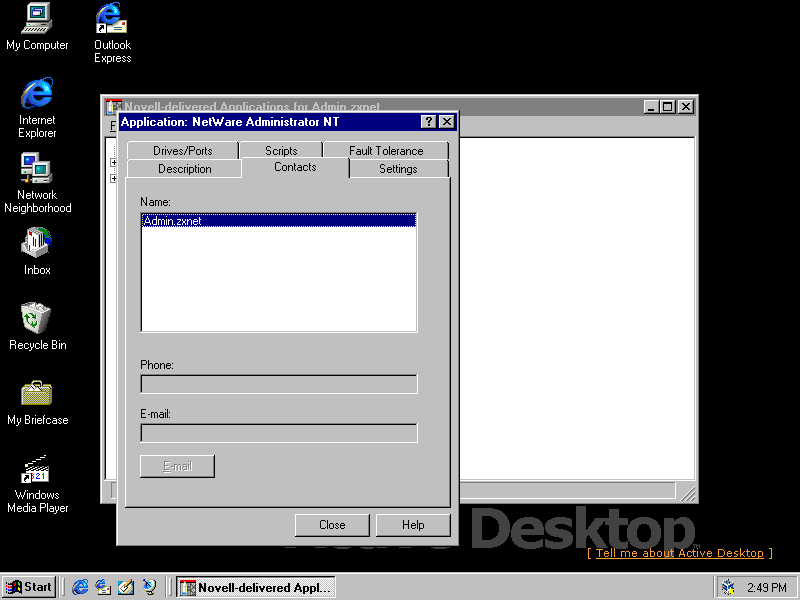
Task: Click Internet Explorer quick launch icon
Action: [x=80, y=587]
